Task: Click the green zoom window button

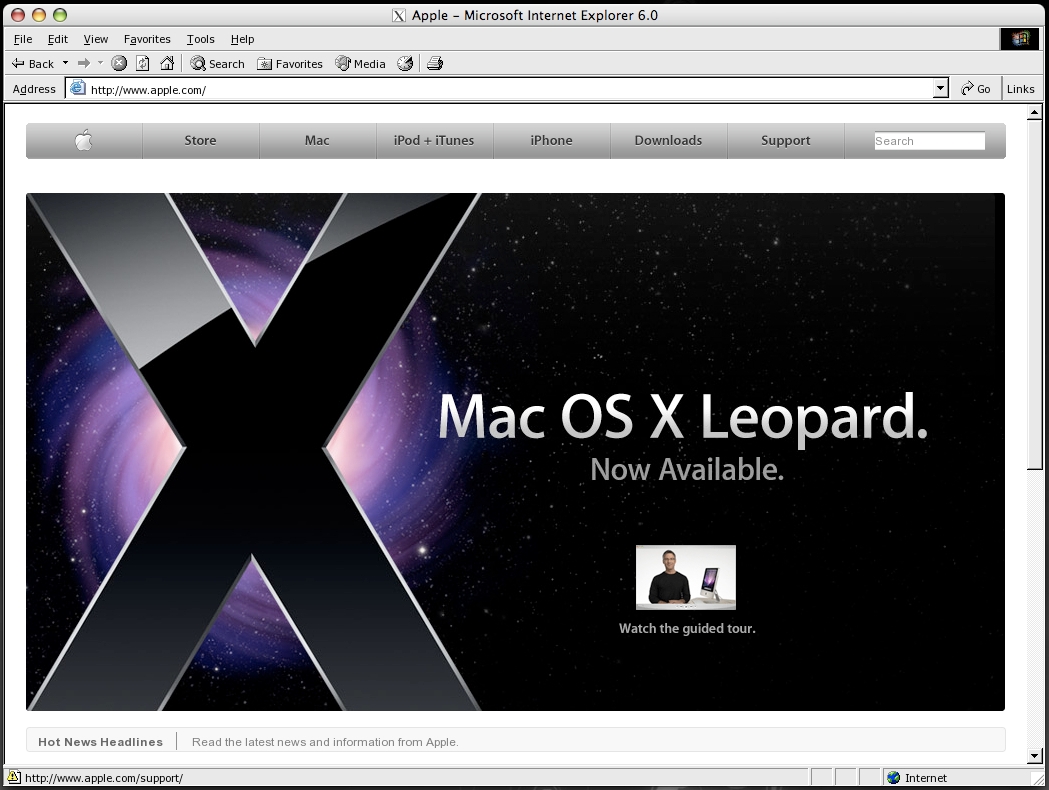Action: (60, 15)
